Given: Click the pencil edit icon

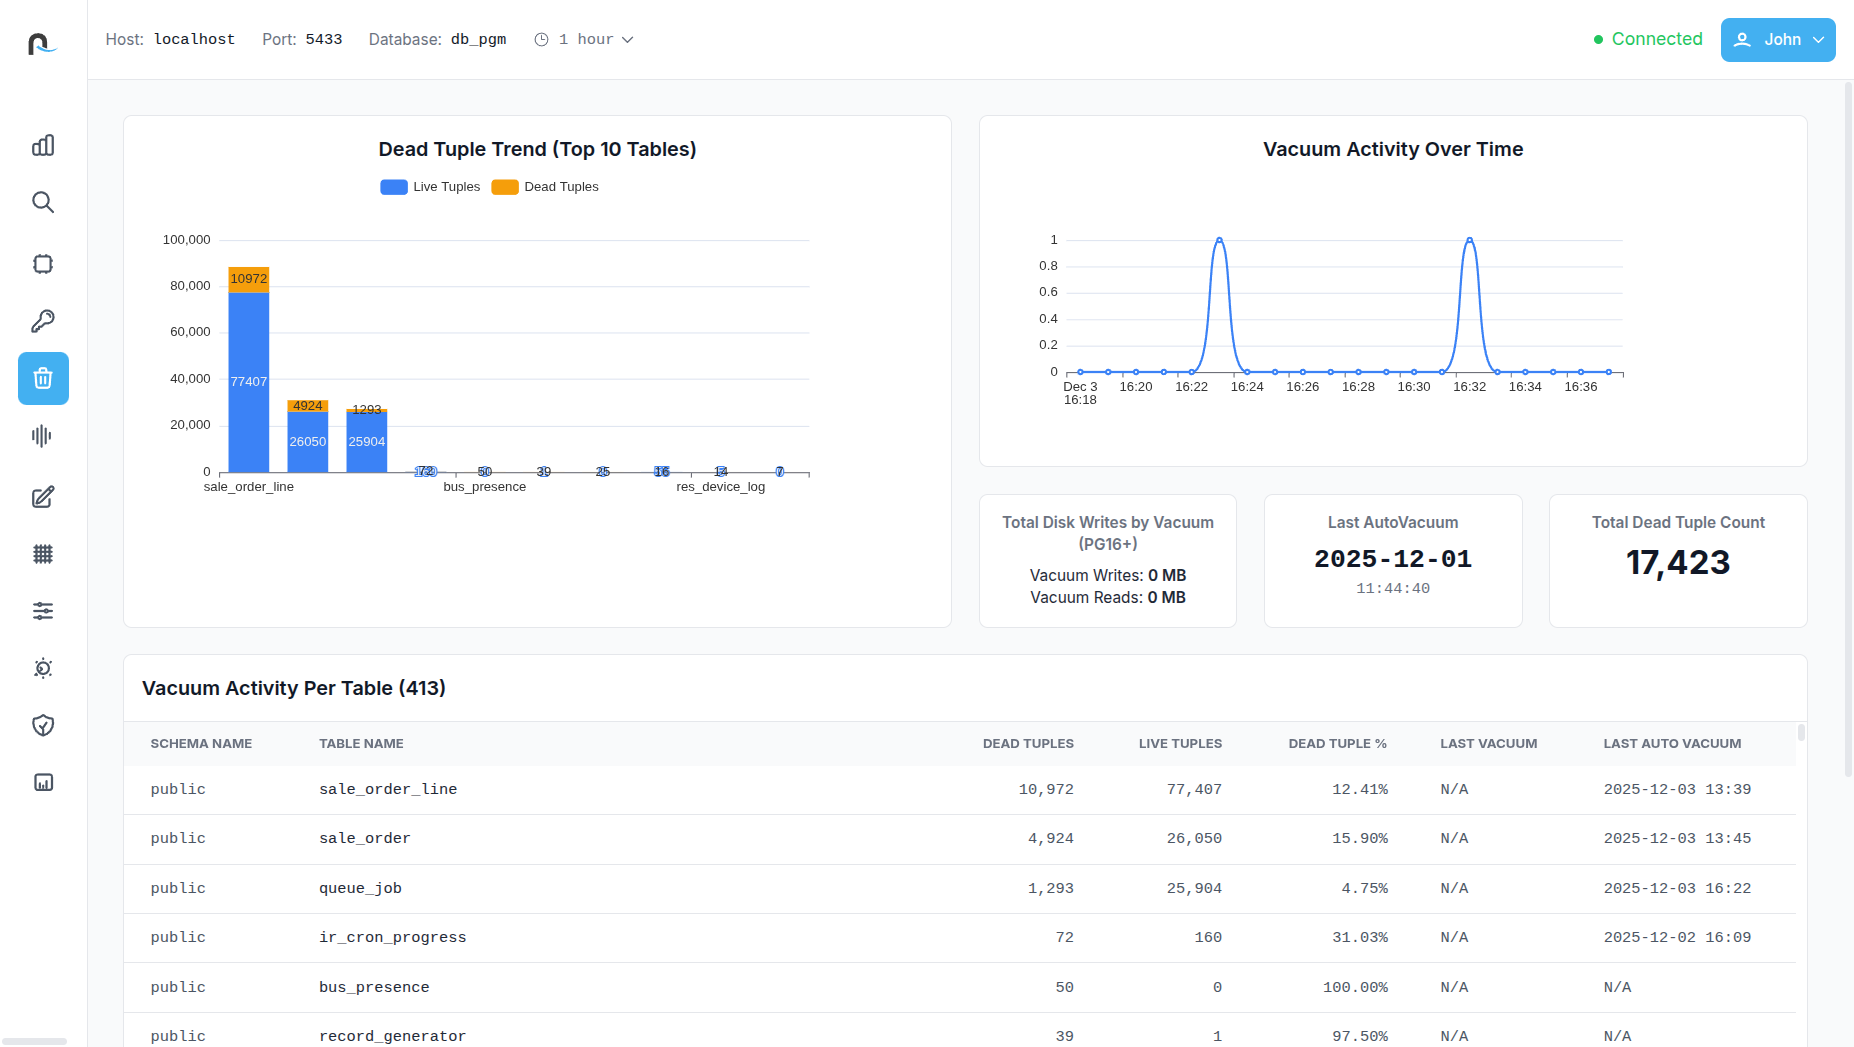Looking at the screenshot, I should tap(43, 497).
